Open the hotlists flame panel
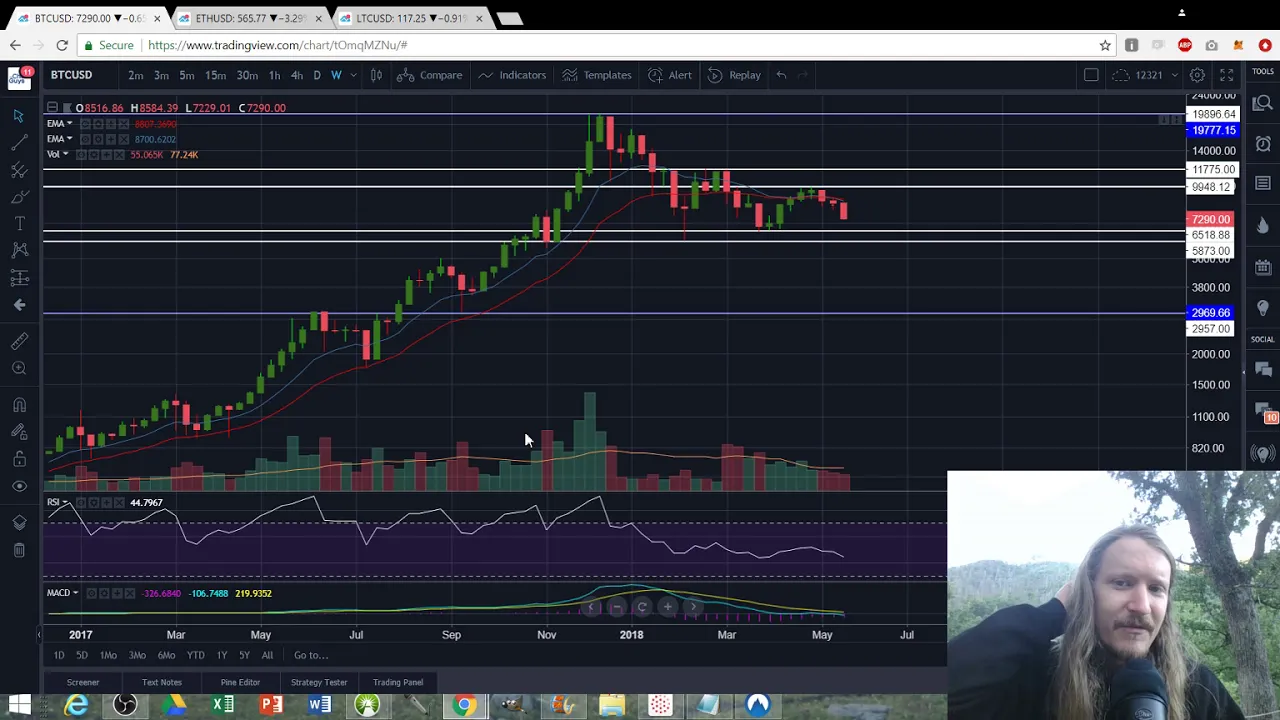Viewport: 1280px width, 720px height. point(1263,226)
